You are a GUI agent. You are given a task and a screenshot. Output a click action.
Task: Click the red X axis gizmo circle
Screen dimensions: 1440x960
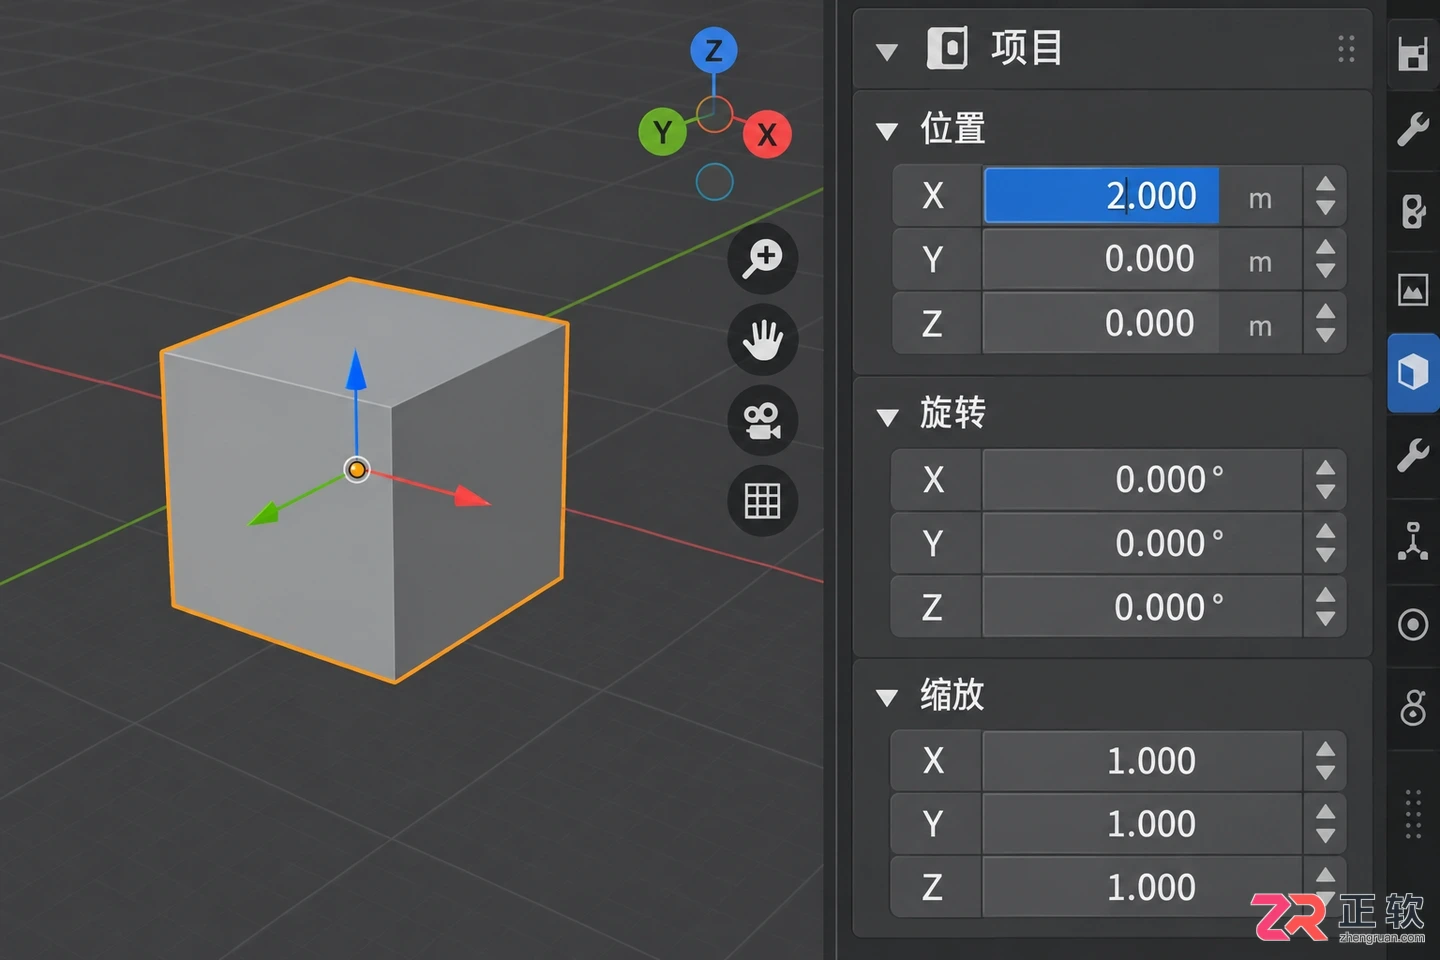[x=767, y=134]
